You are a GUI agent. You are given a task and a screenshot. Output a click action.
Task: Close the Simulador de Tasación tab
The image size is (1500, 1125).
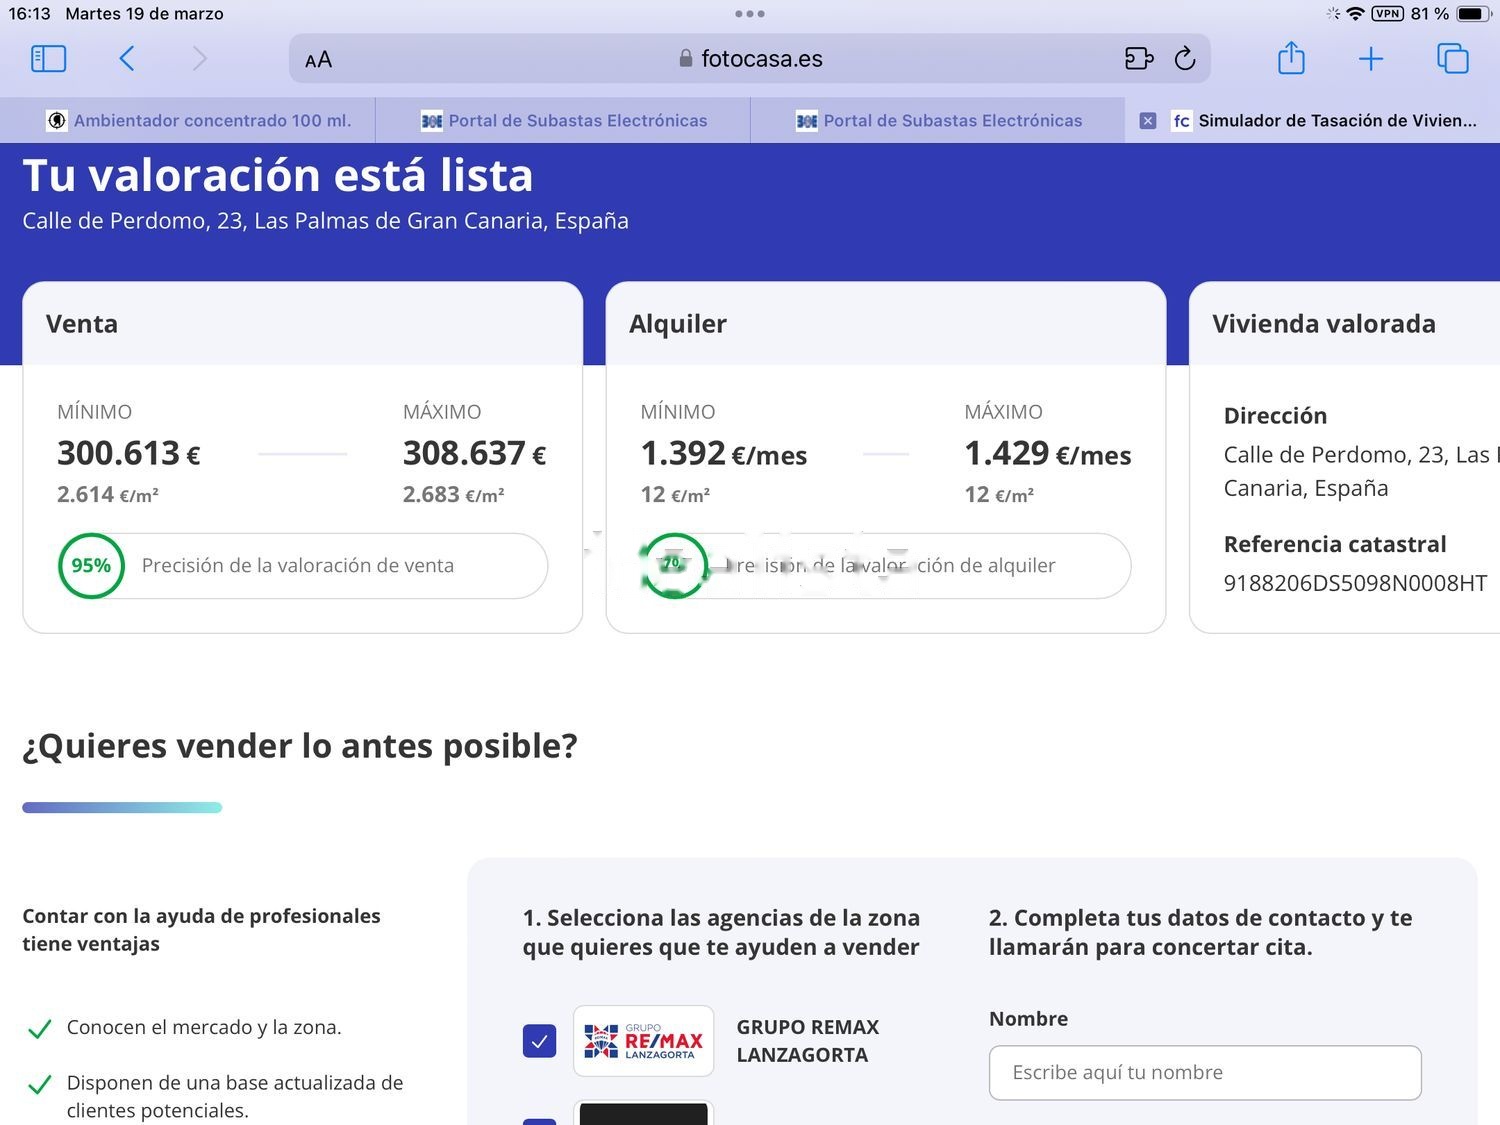[x=1148, y=121]
